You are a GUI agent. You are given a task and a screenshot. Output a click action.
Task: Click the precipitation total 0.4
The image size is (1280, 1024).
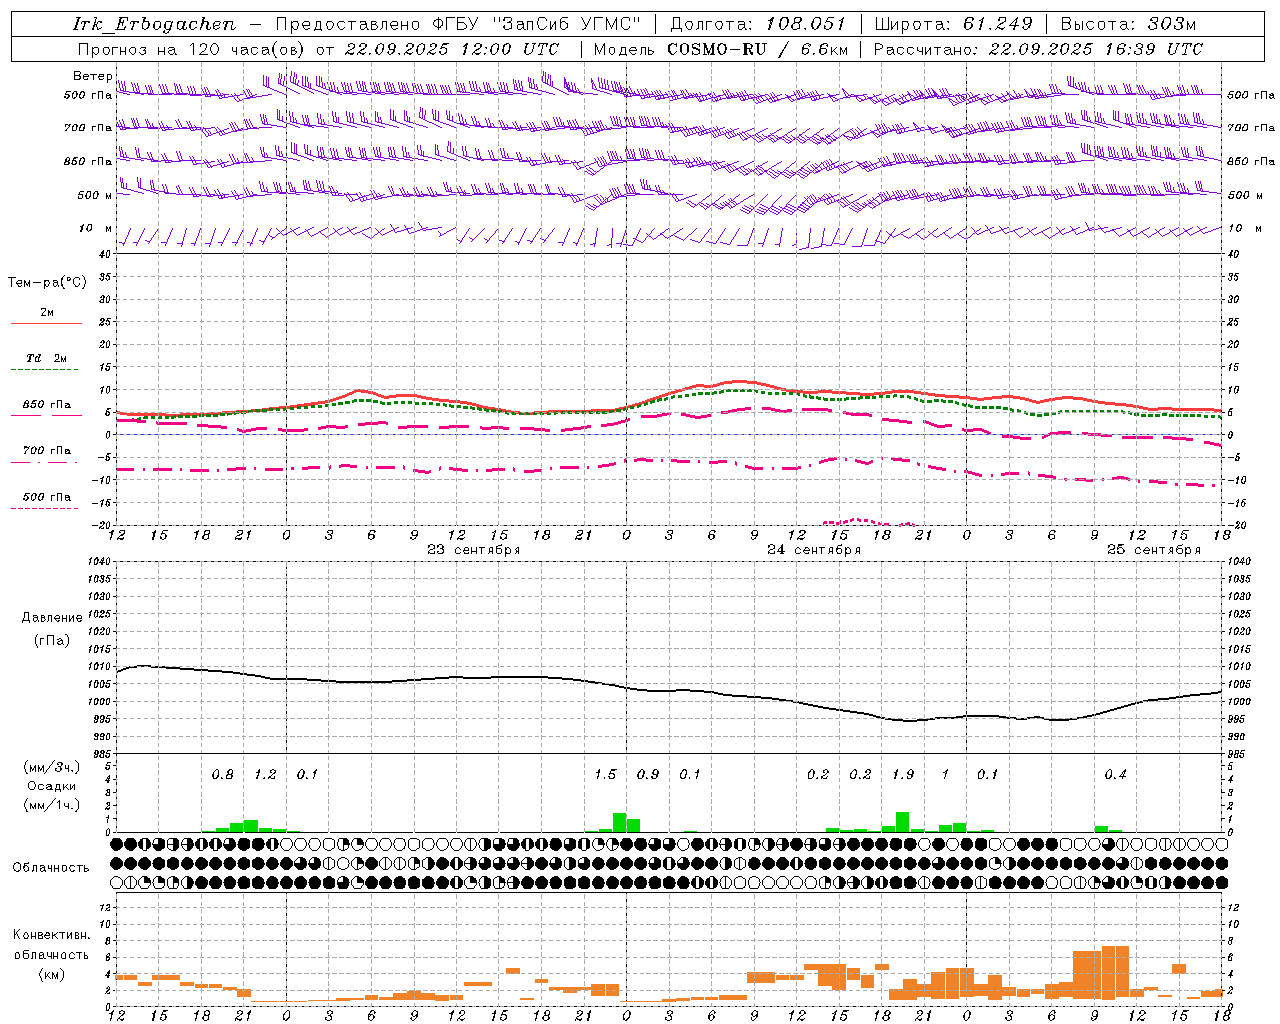tap(1115, 774)
